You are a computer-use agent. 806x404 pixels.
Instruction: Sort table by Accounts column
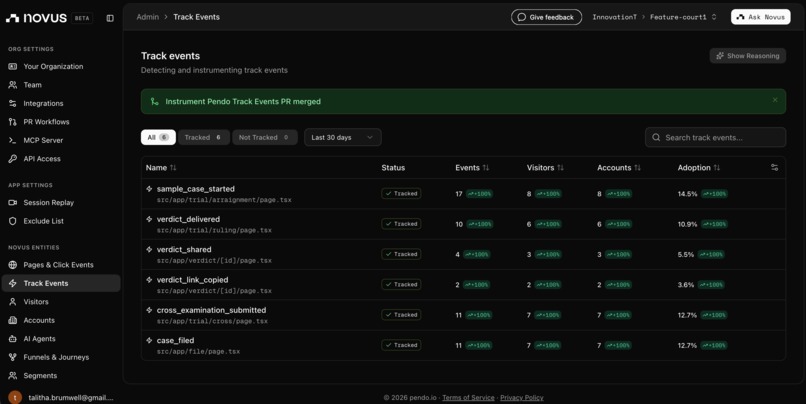click(618, 168)
